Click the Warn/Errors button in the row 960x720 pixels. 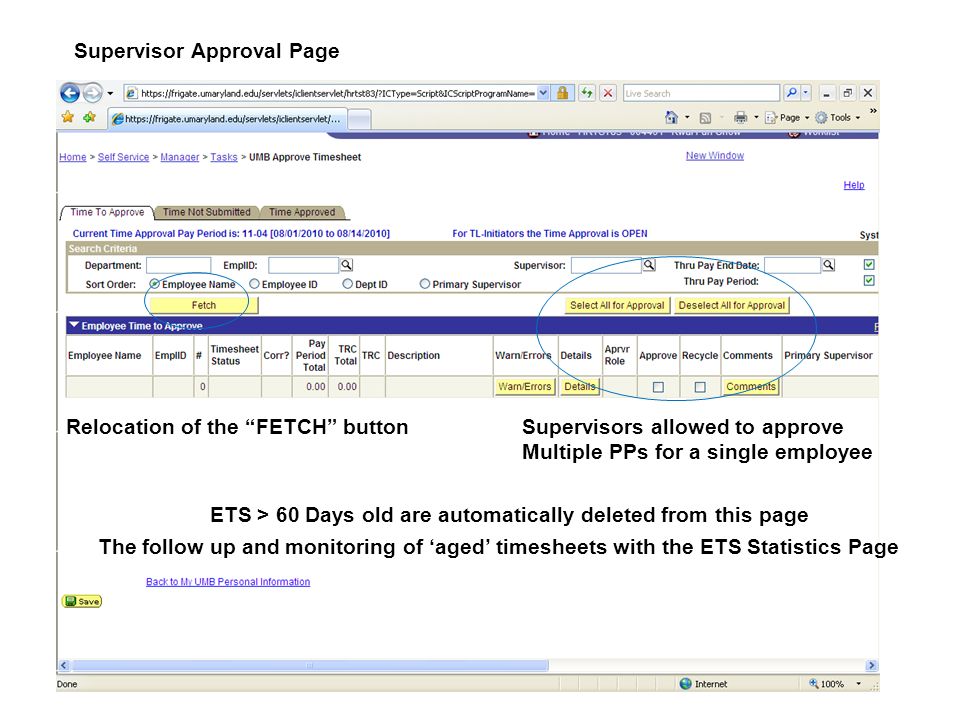pos(525,387)
